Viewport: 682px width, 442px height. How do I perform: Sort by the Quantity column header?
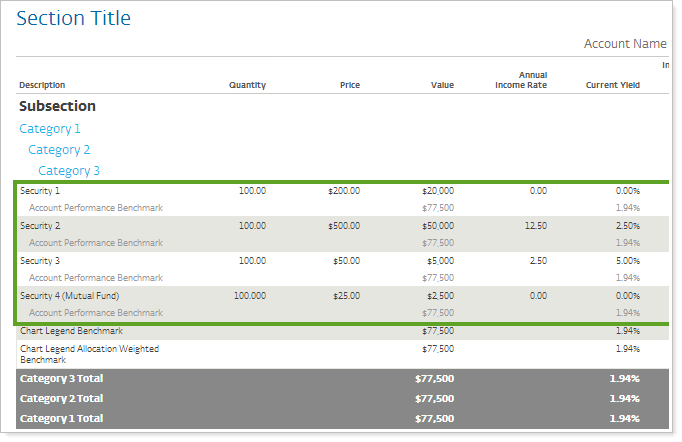(247, 86)
